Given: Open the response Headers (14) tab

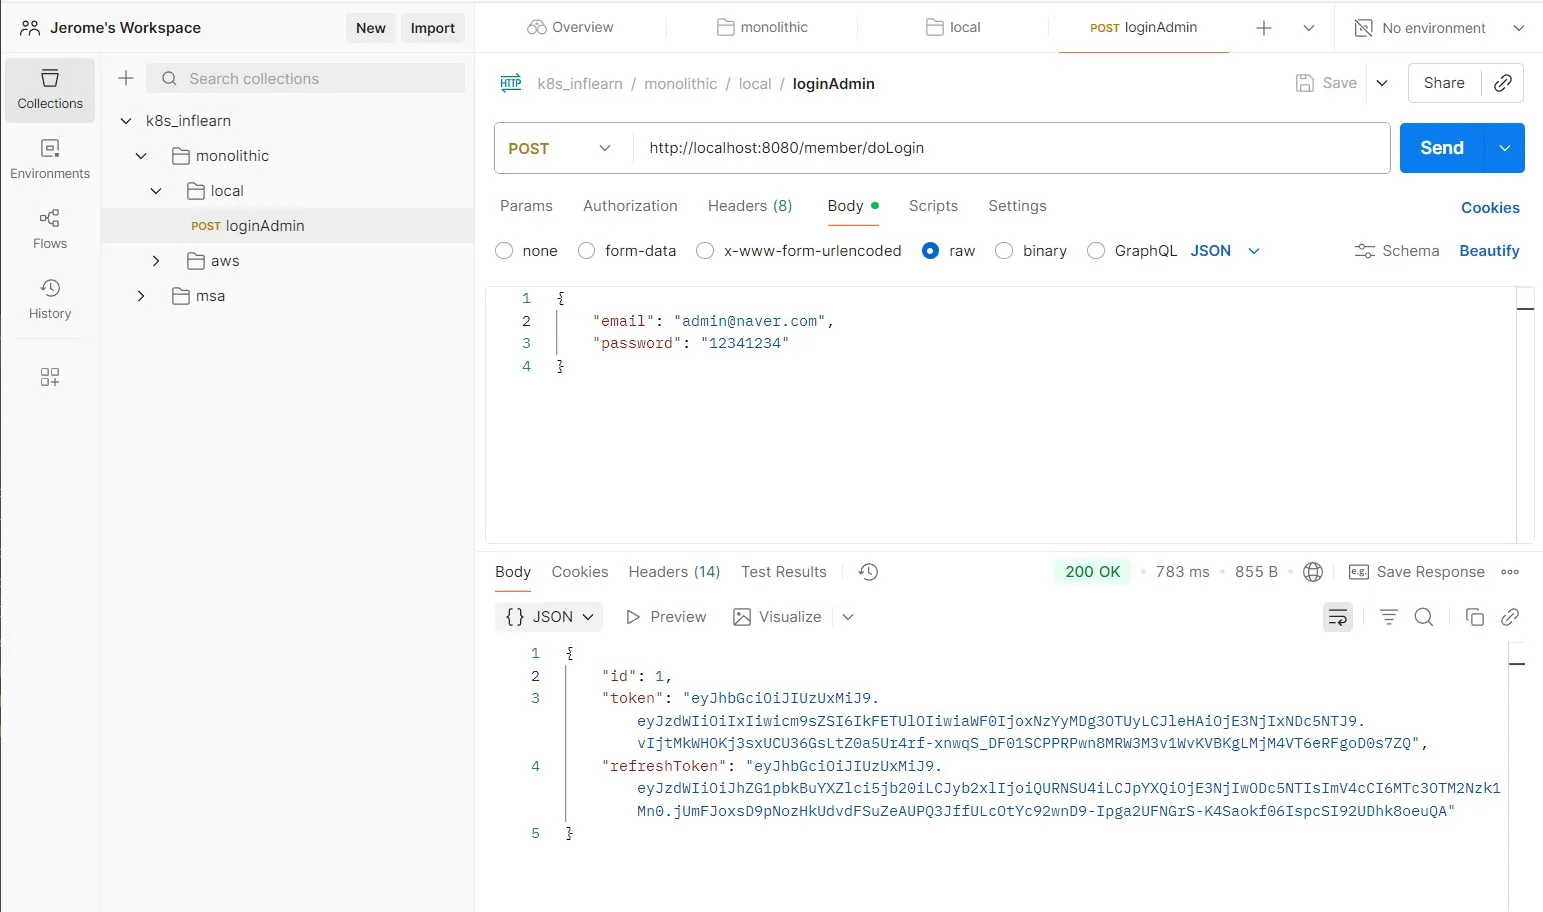Looking at the screenshot, I should click(674, 572).
